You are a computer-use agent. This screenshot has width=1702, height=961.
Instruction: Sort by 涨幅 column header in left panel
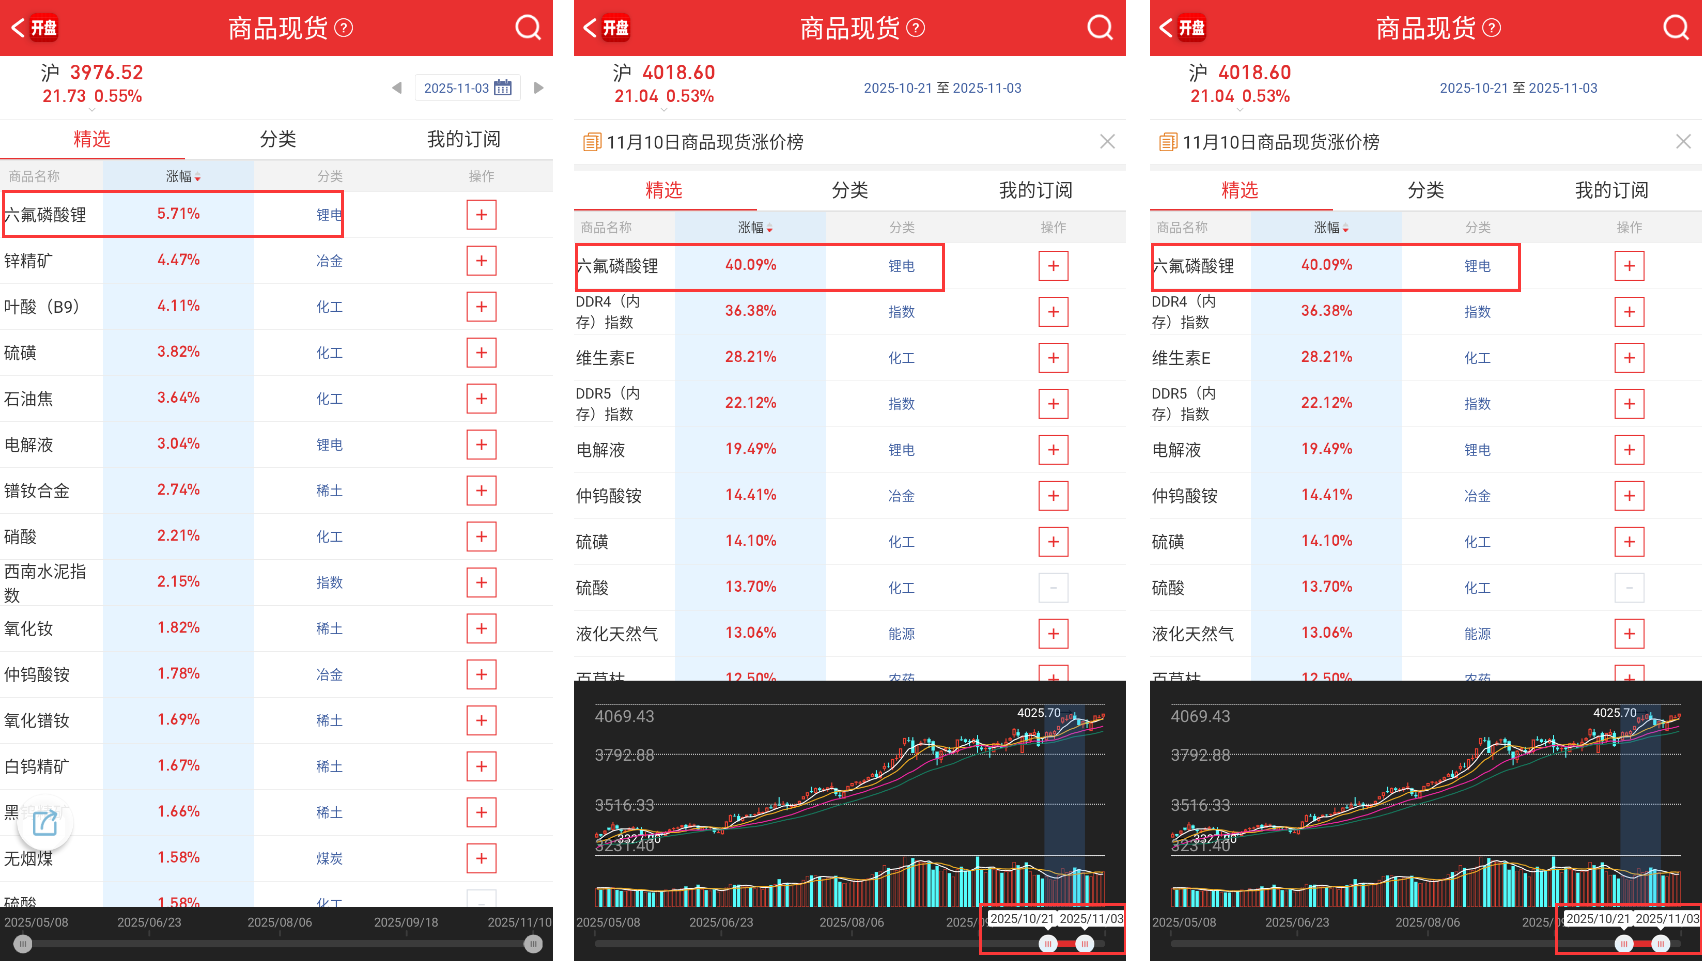[182, 176]
